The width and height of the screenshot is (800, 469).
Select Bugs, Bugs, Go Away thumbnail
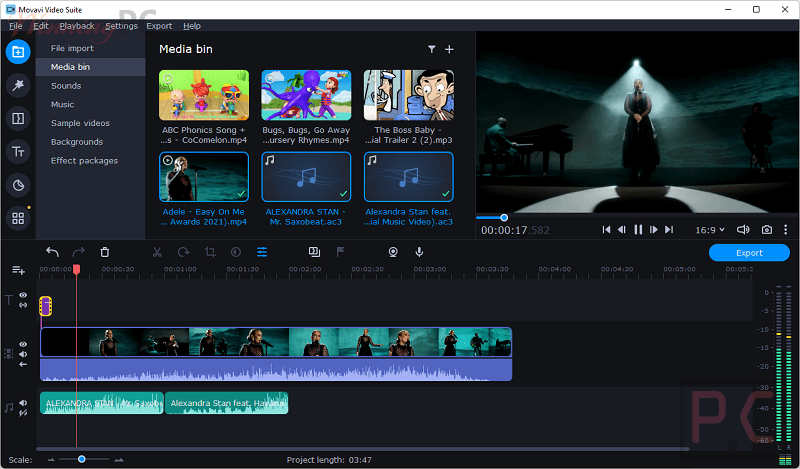coord(306,95)
